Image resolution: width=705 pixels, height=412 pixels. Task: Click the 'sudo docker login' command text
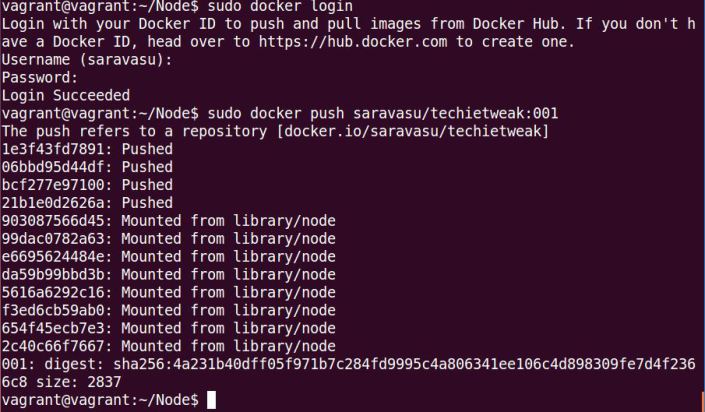point(280,6)
